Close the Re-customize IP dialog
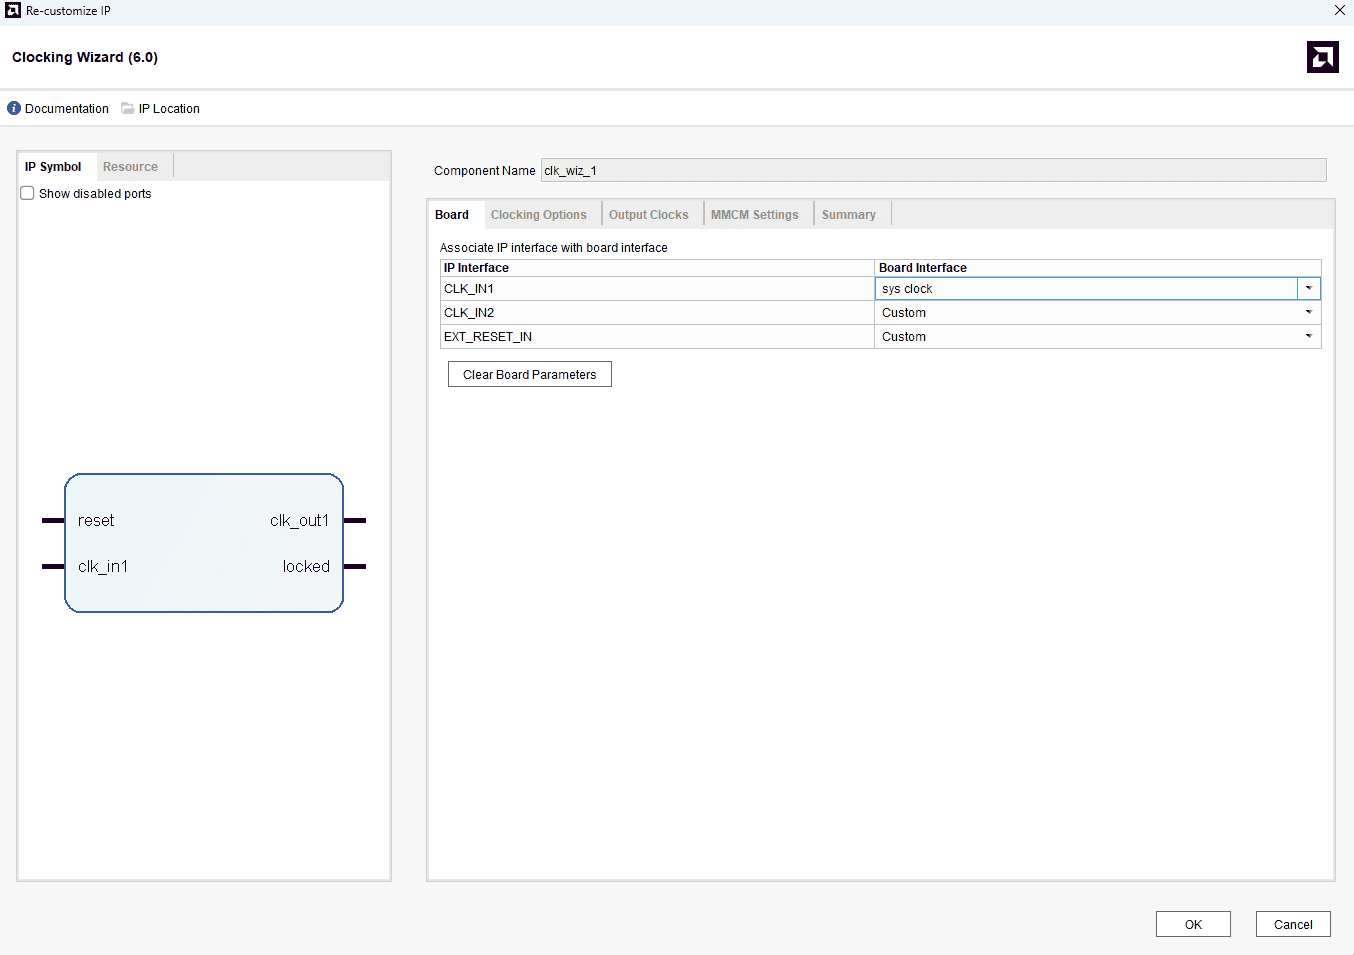 pyautogui.click(x=1339, y=10)
